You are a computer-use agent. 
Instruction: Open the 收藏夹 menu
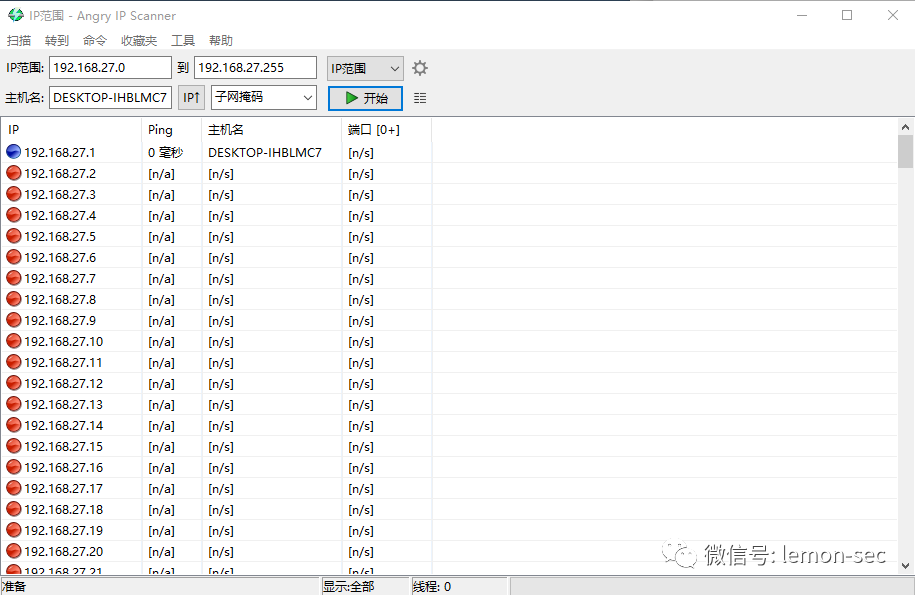(139, 40)
